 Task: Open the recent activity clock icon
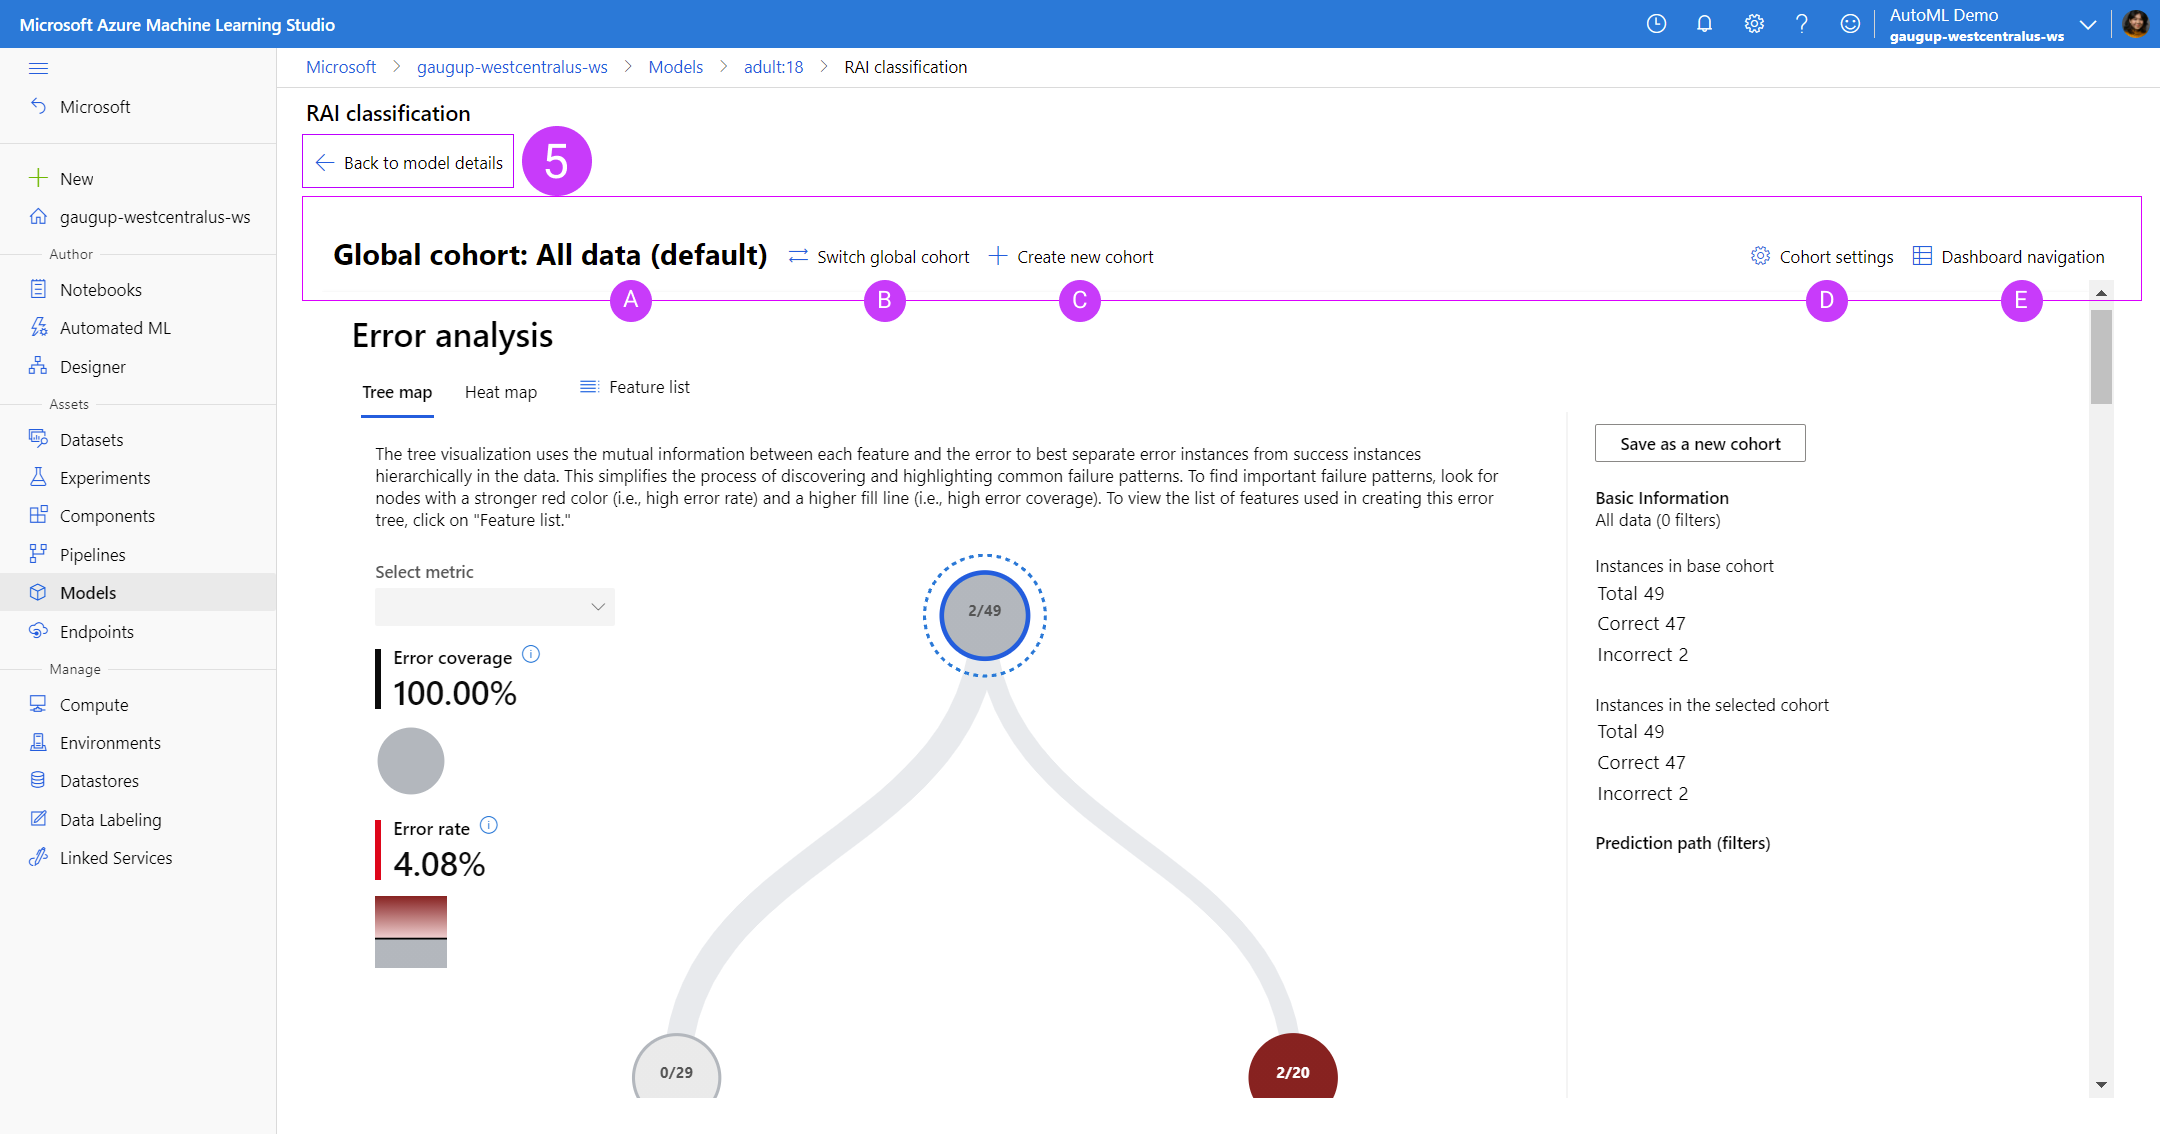(x=1656, y=24)
